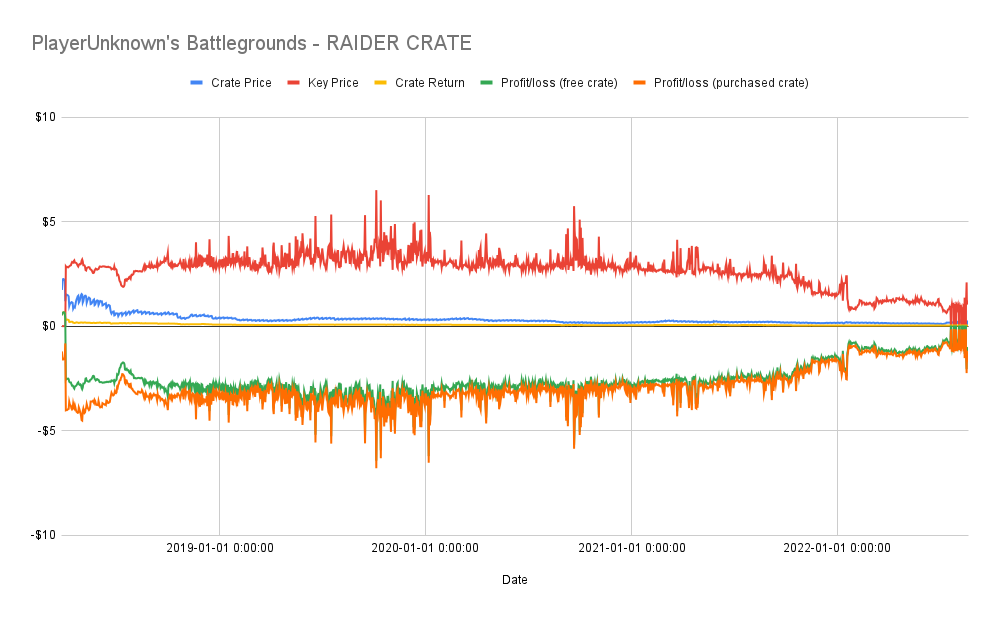This screenshot has height=618, width=999.
Task: Click the red Key Price legend swatch
Action: tap(294, 83)
